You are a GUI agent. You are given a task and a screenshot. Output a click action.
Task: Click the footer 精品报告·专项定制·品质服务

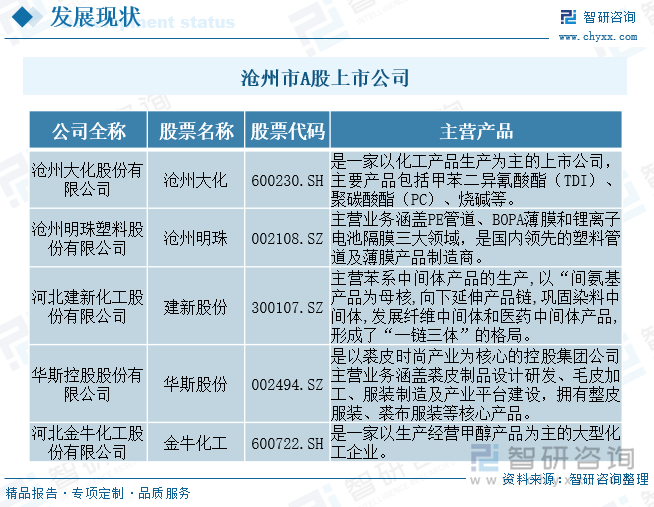pyautogui.click(x=98, y=493)
